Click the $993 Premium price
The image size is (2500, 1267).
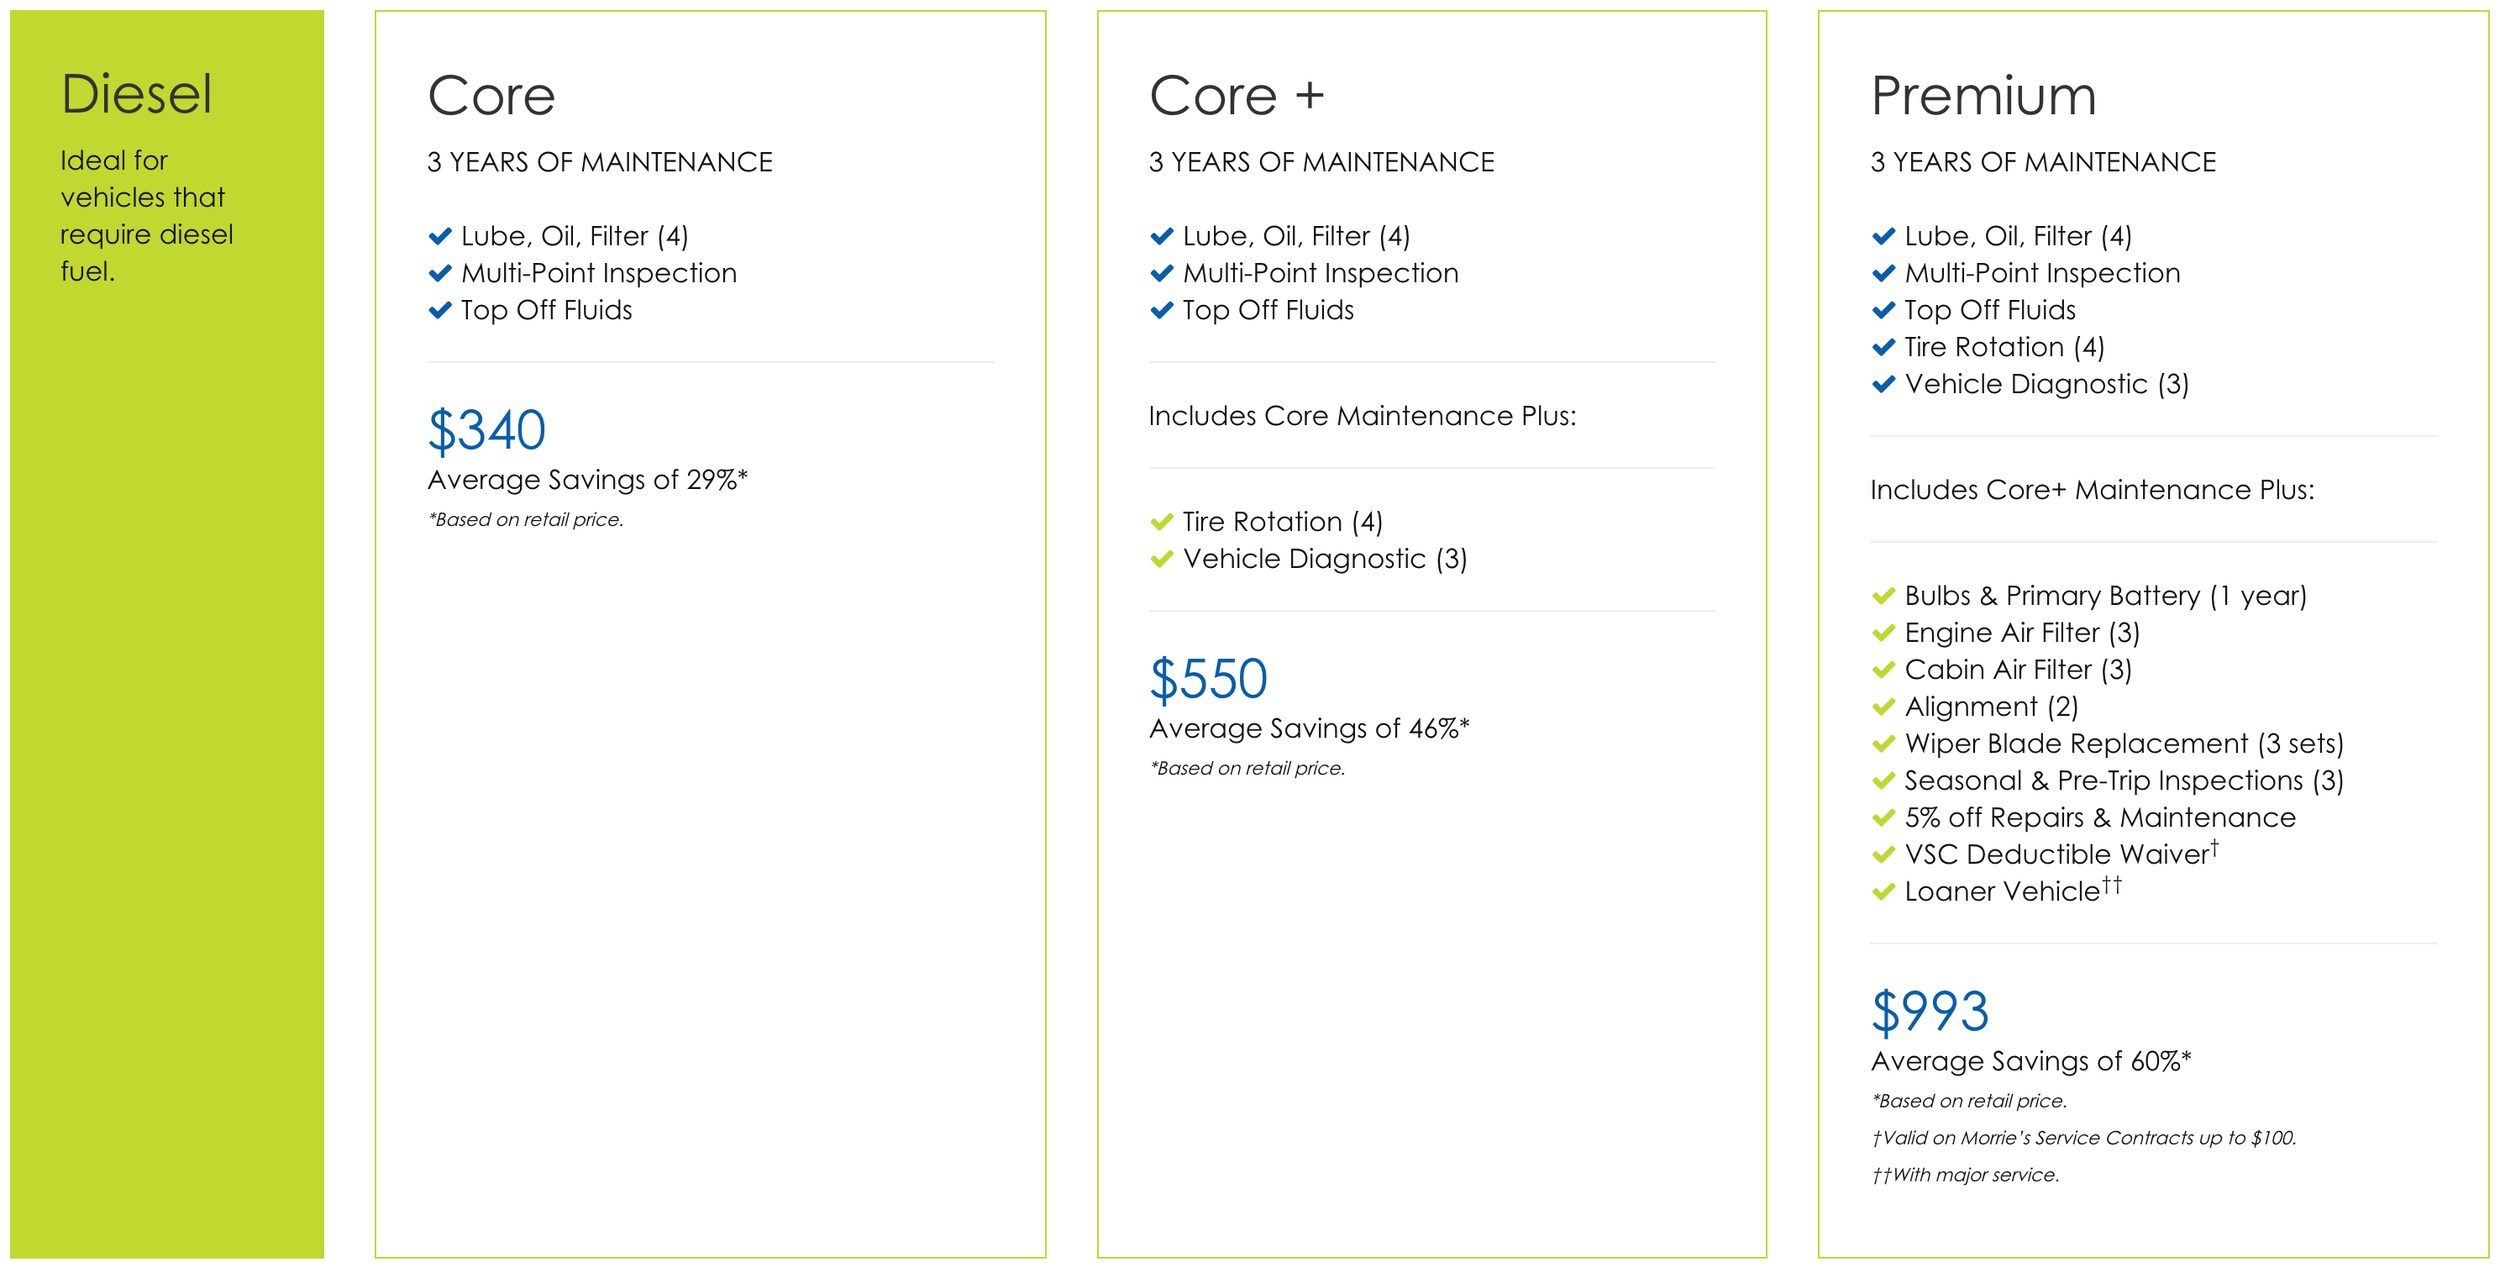(x=1930, y=1011)
